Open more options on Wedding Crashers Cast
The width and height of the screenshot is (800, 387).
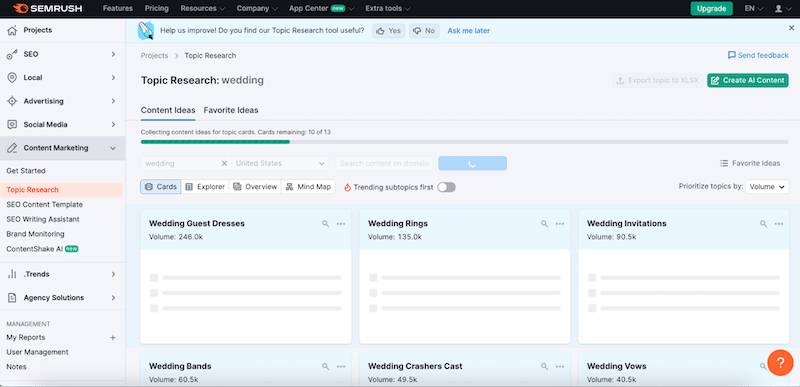560,367
